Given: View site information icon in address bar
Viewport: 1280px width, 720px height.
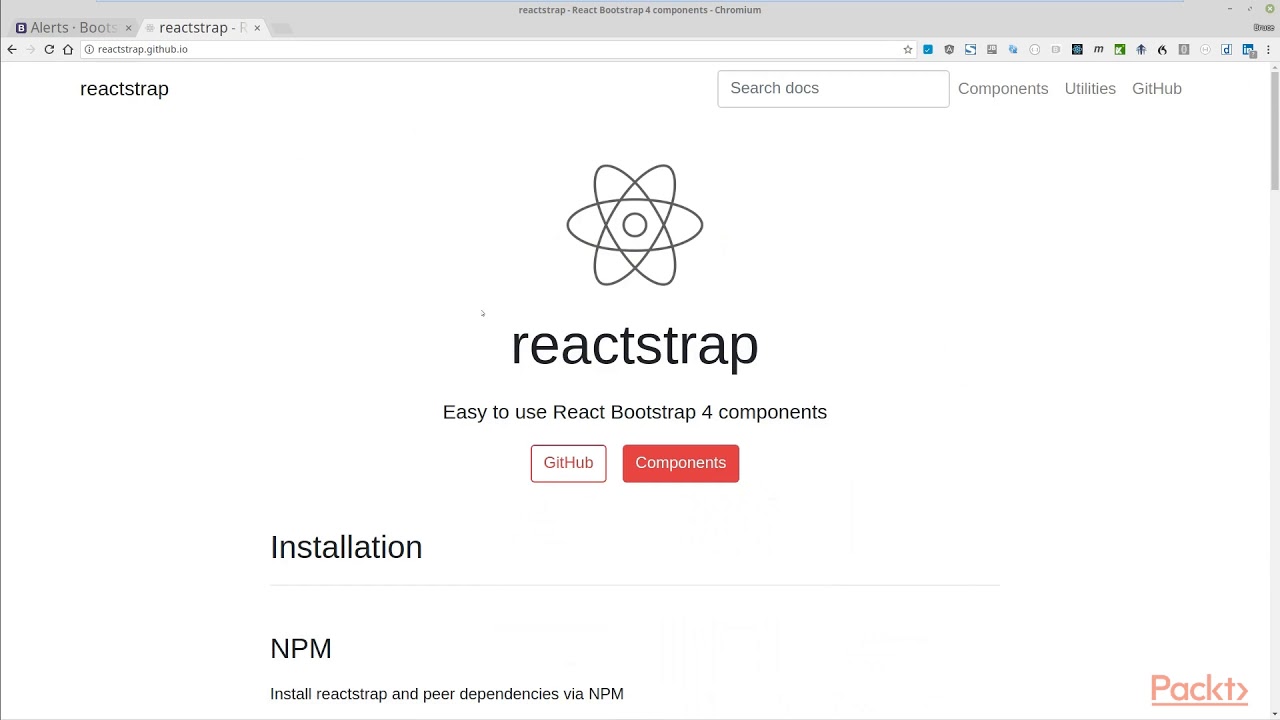Looking at the screenshot, I should click(89, 49).
